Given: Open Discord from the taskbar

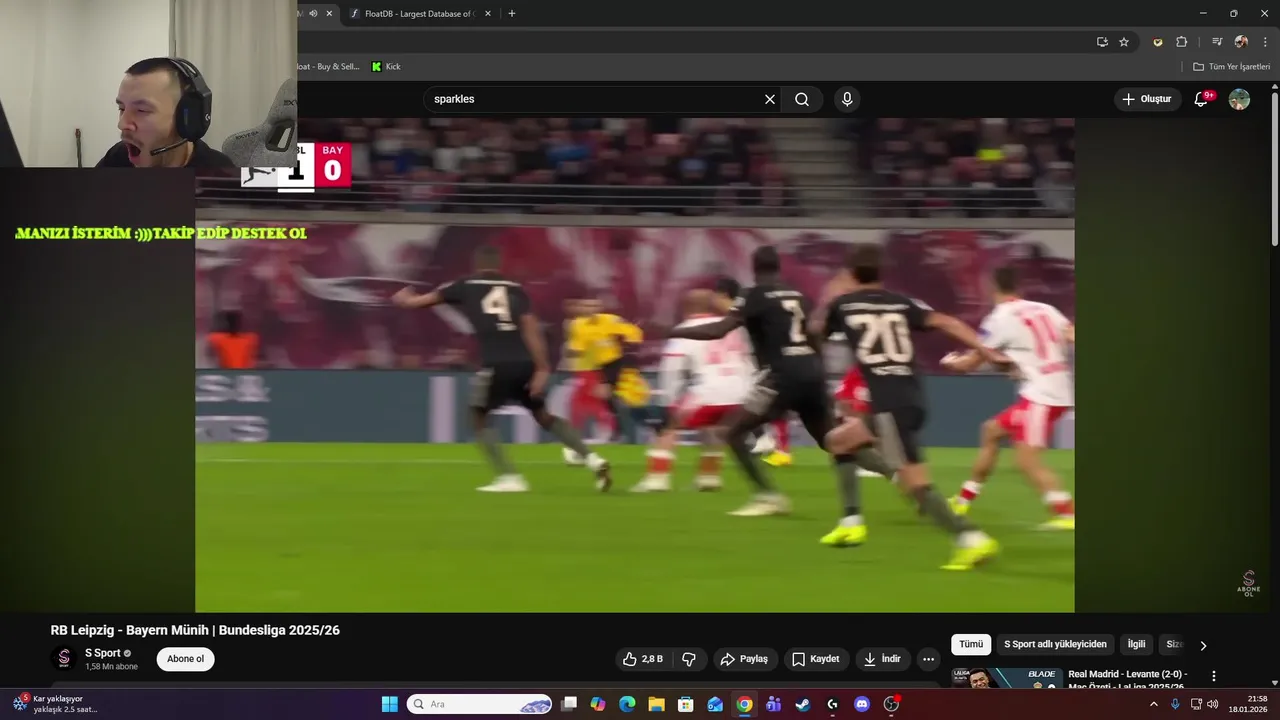Looking at the screenshot, I should pos(862,704).
